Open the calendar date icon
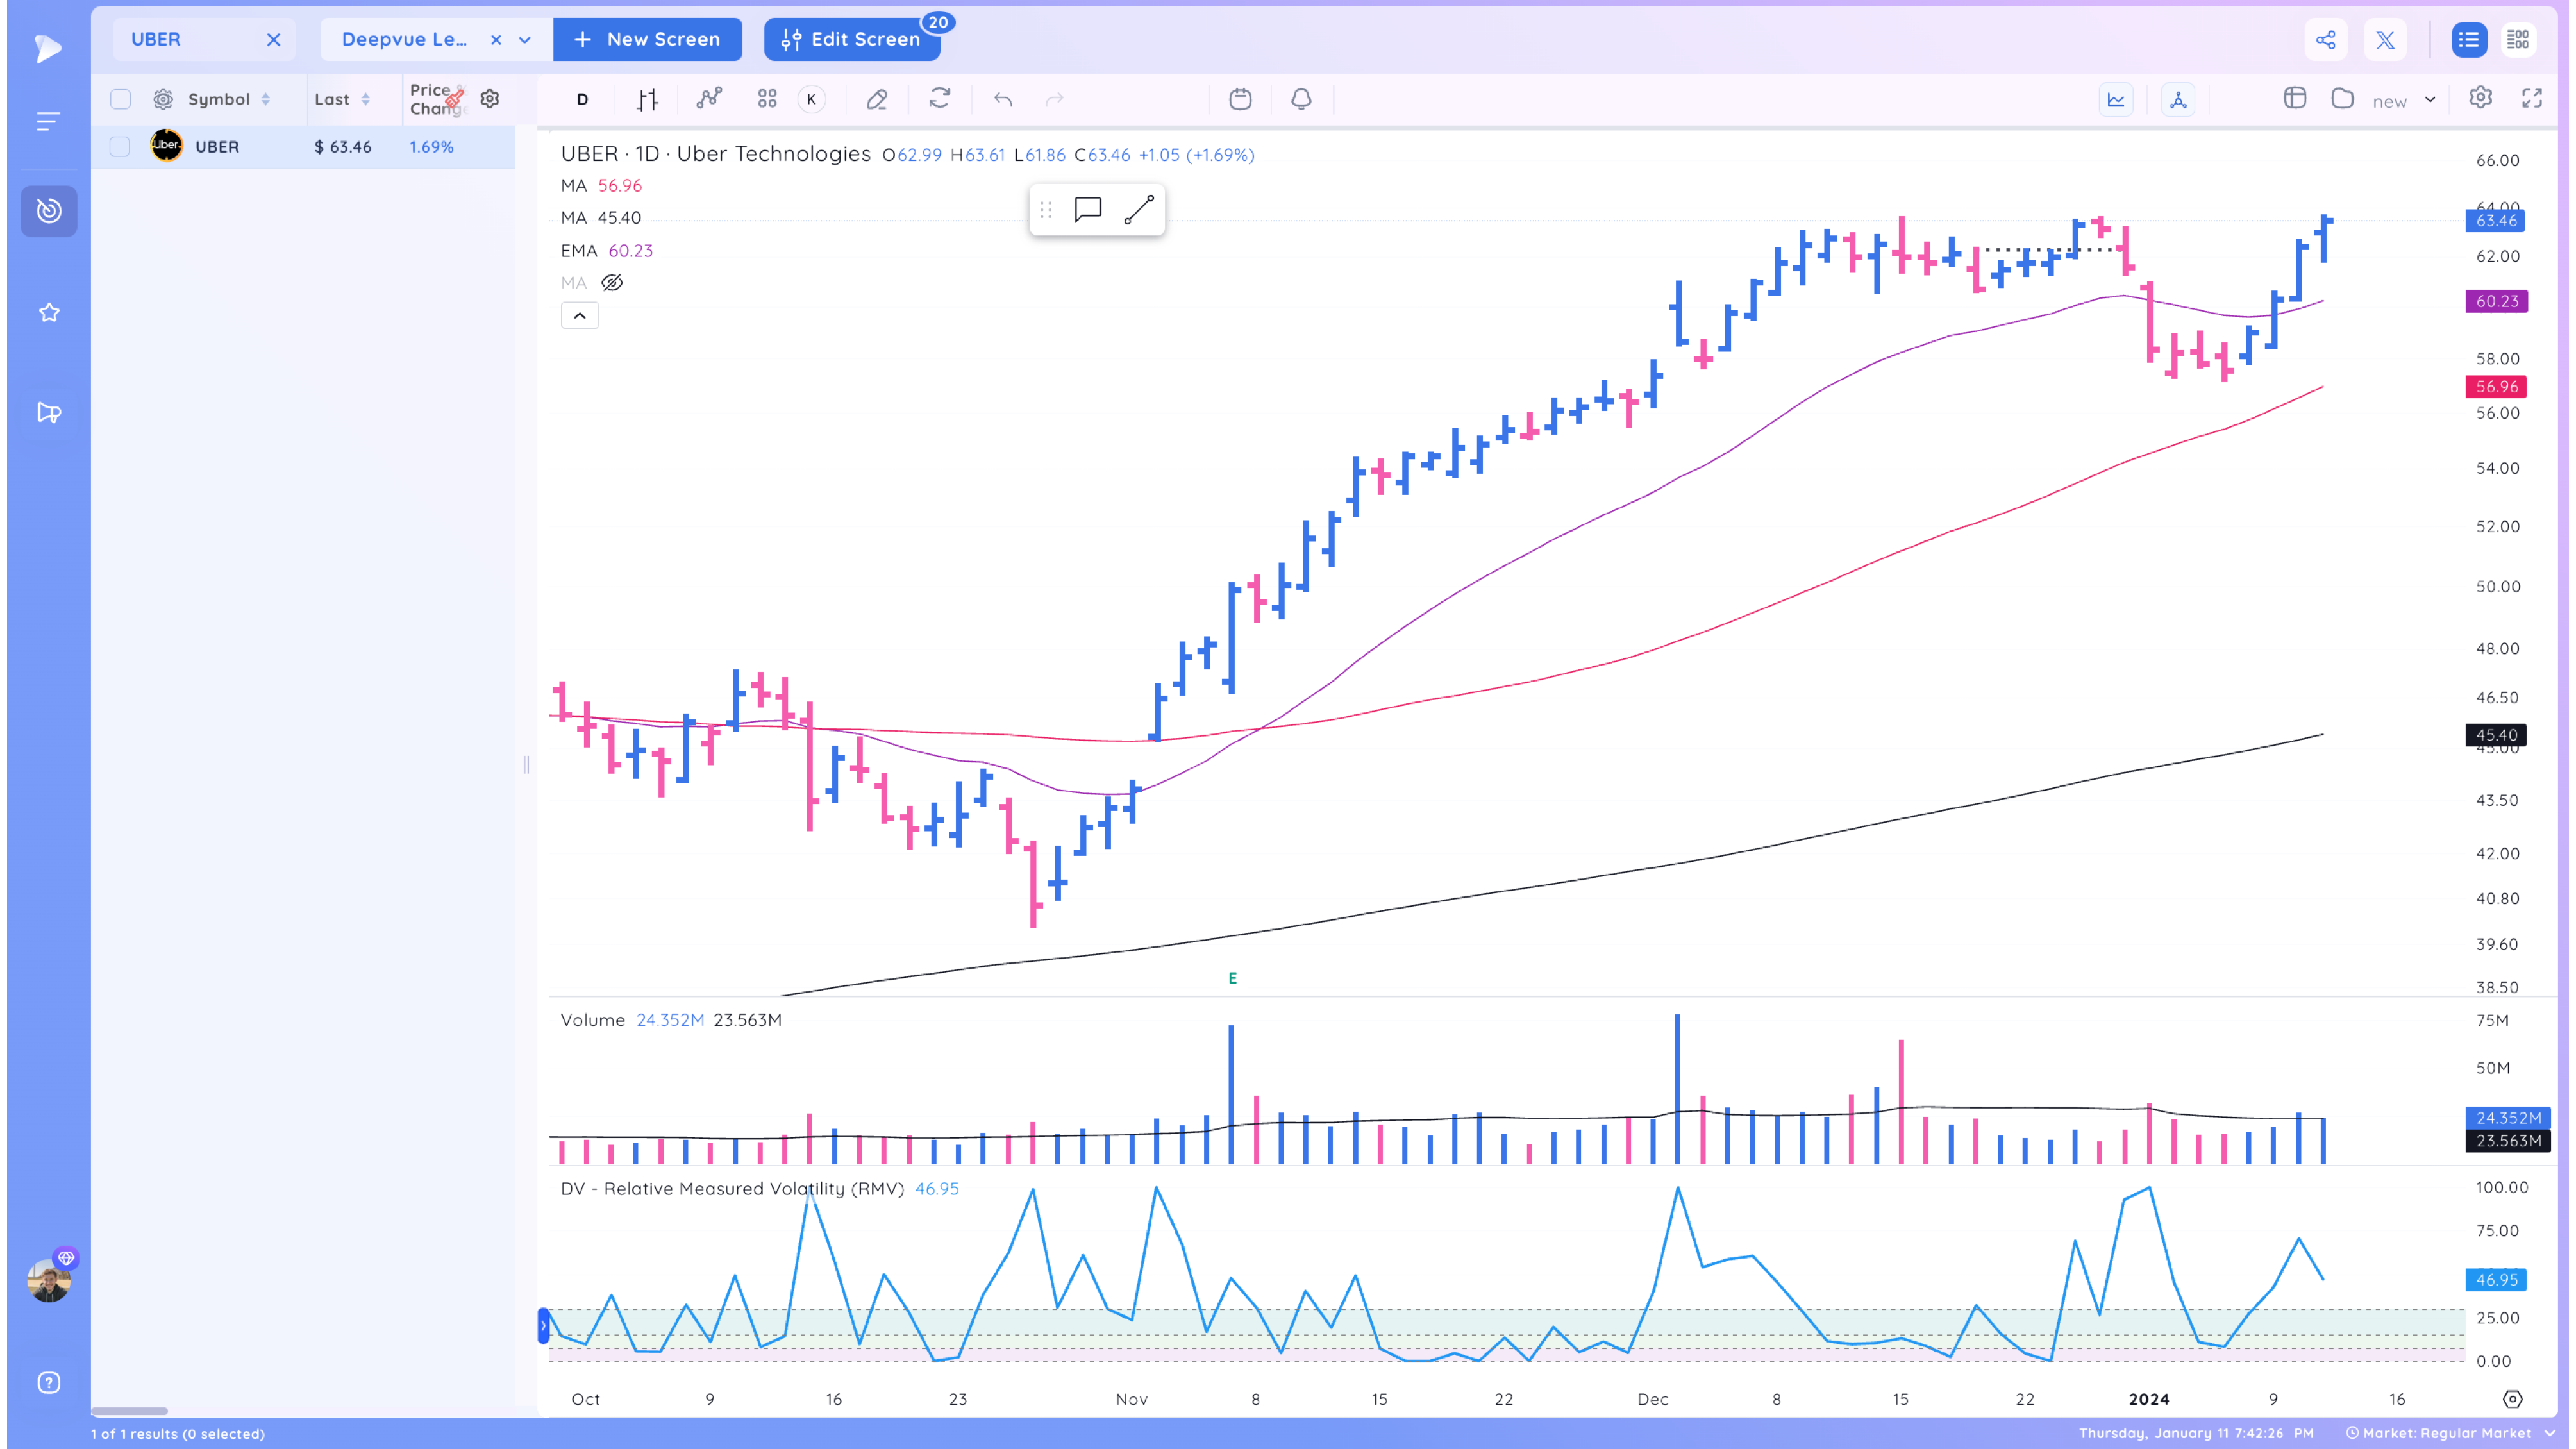 point(1240,99)
